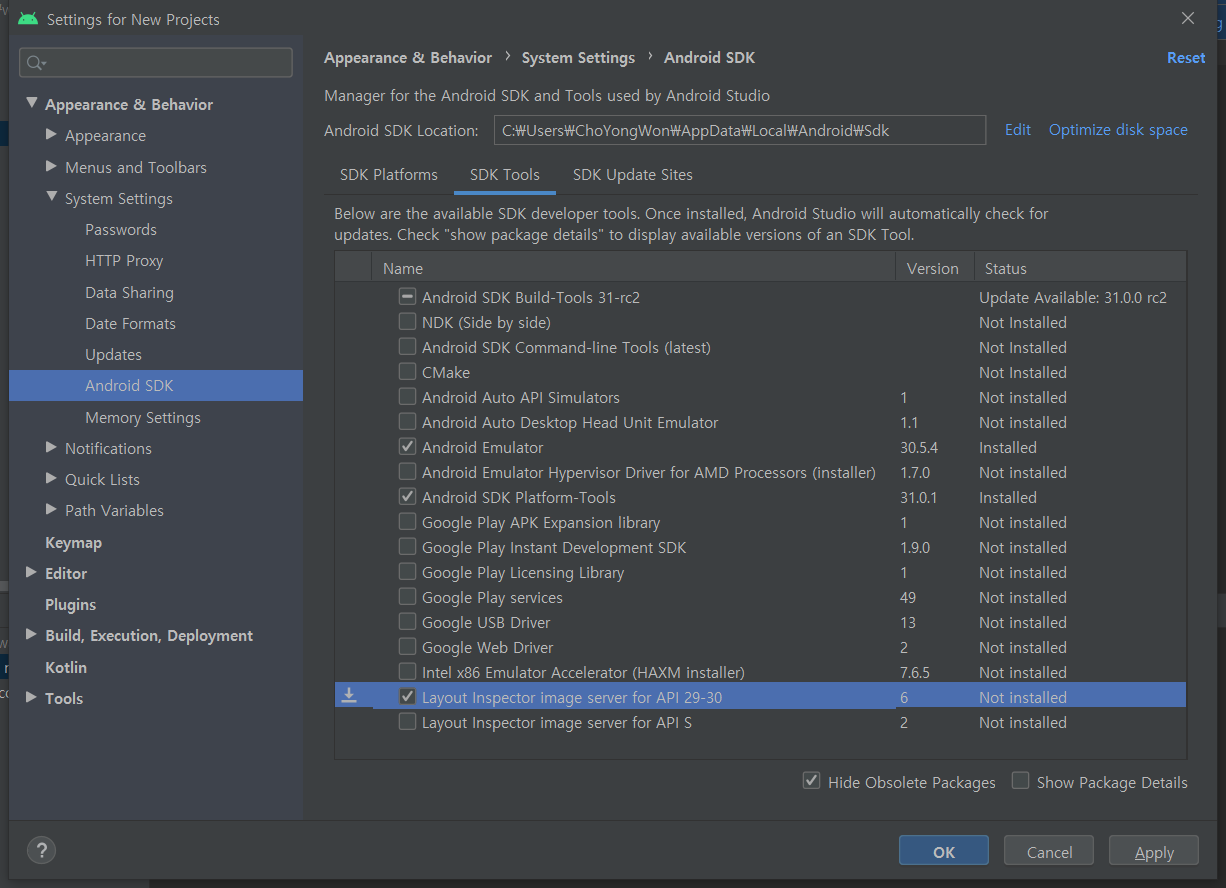Collapse the Appearance & Behavior tree node
This screenshot has width=1226, height=888.
pos(32,103)
